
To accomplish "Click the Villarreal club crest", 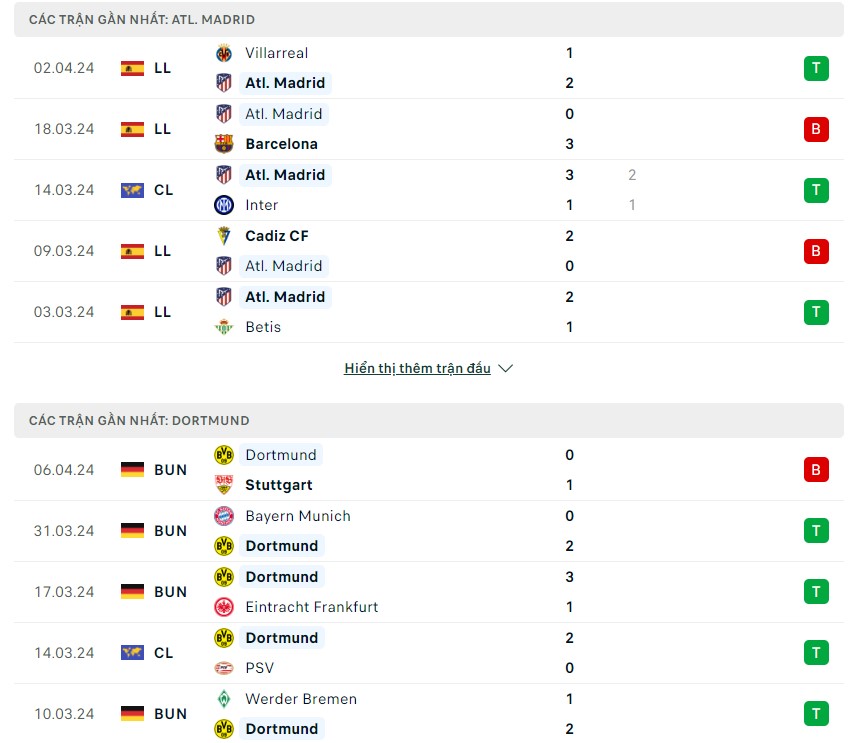I will click(225, 53).
